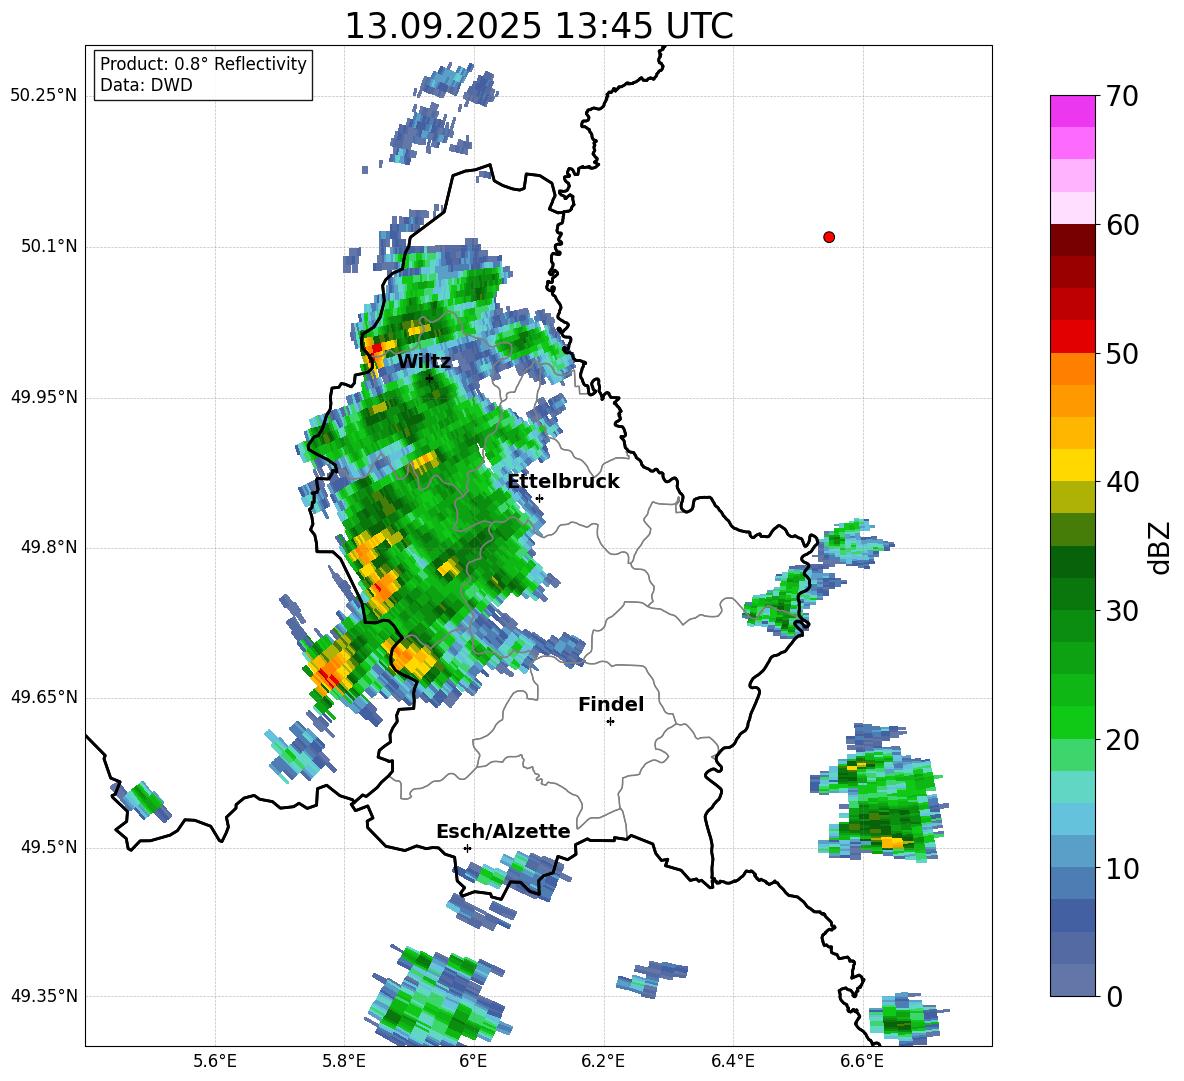Pick the dark maroon colorbar segment below 60

pyautogui.click(x=1073, y=240)
